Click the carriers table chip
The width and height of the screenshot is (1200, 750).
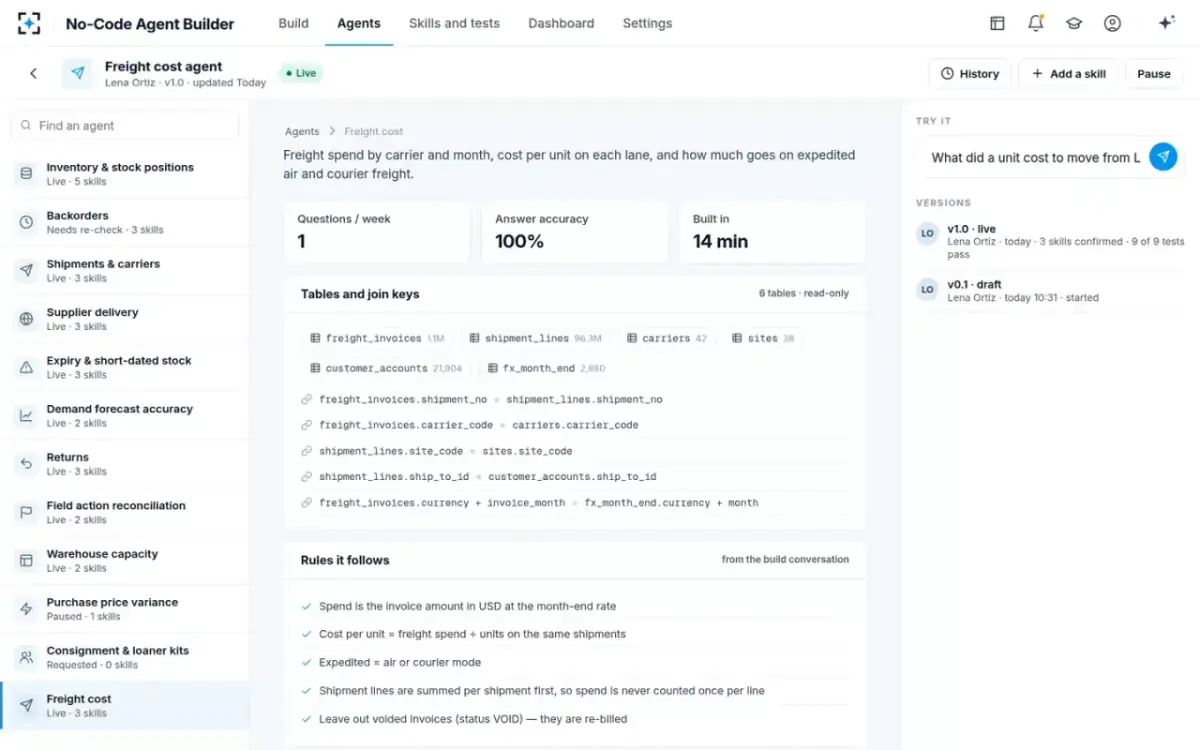[x=666, y=338]
